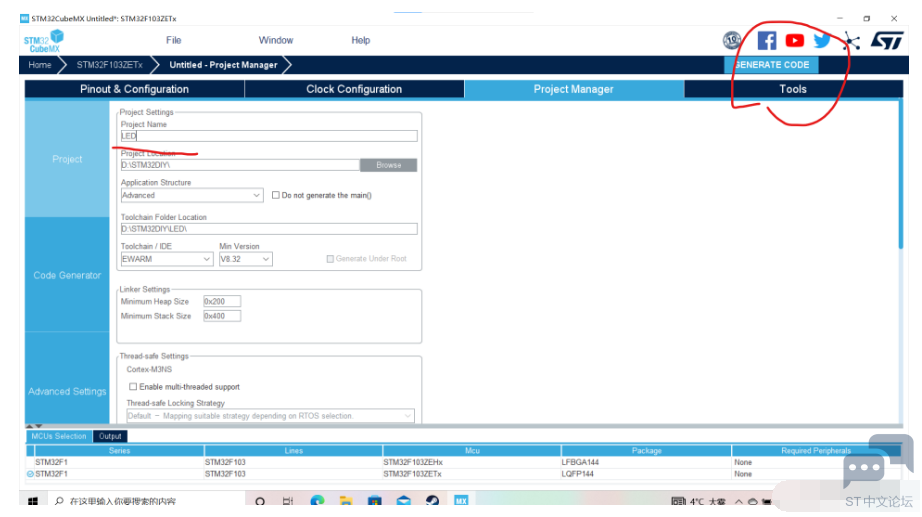Sort table by Package column header
This screenshot has width=922, height=517.
pyautogui.click(x=646, y=451)
